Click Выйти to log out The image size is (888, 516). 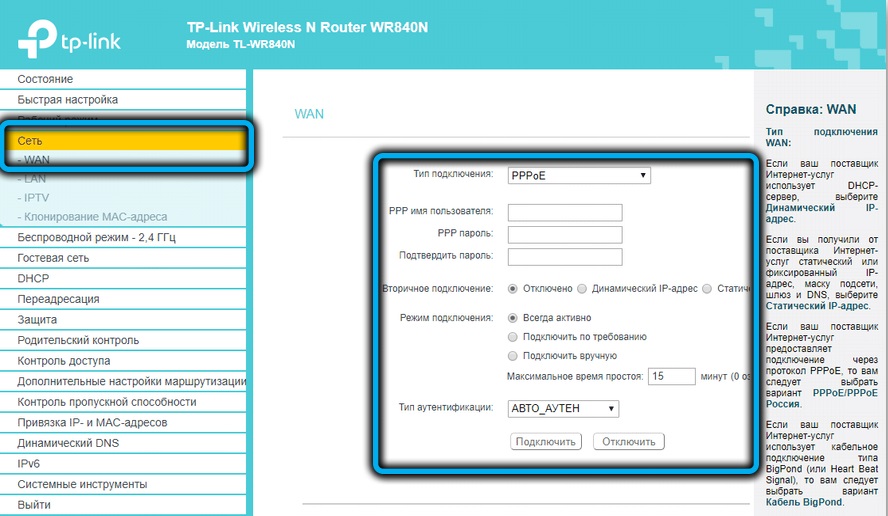point(123,505)
